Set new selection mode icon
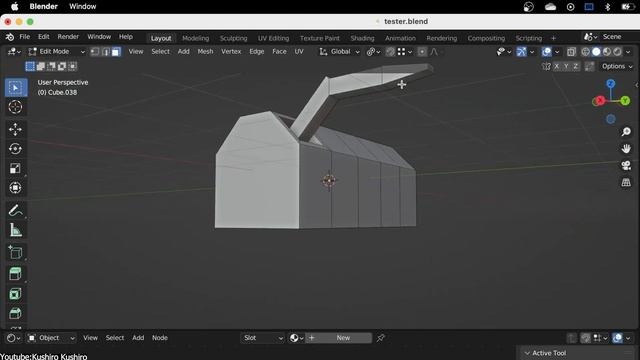The height and width of the screenshot is (360, 640). 30,66
